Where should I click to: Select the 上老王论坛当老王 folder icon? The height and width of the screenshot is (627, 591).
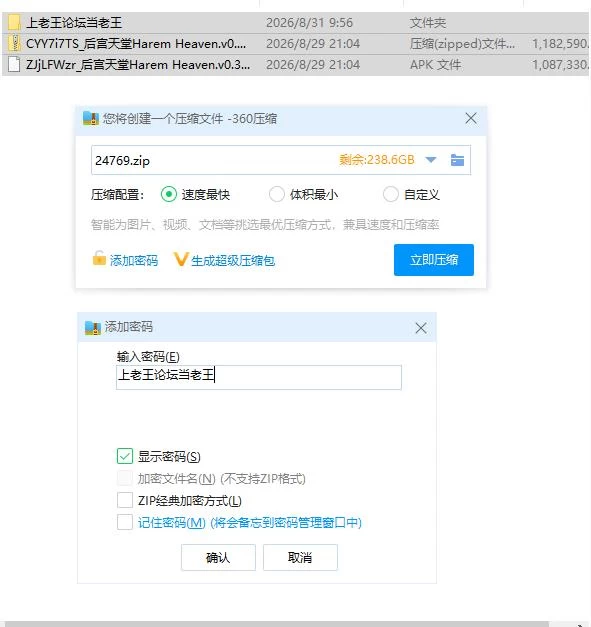tap(14, 22)
